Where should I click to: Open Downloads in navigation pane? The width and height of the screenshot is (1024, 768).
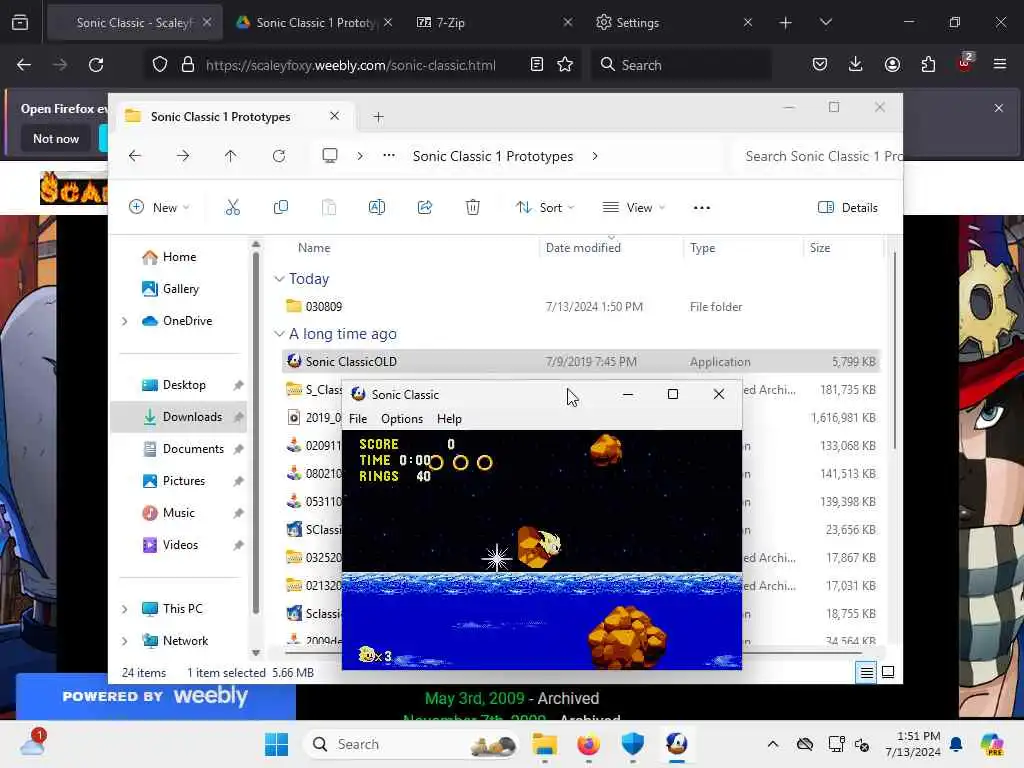[x=180, y=417]
